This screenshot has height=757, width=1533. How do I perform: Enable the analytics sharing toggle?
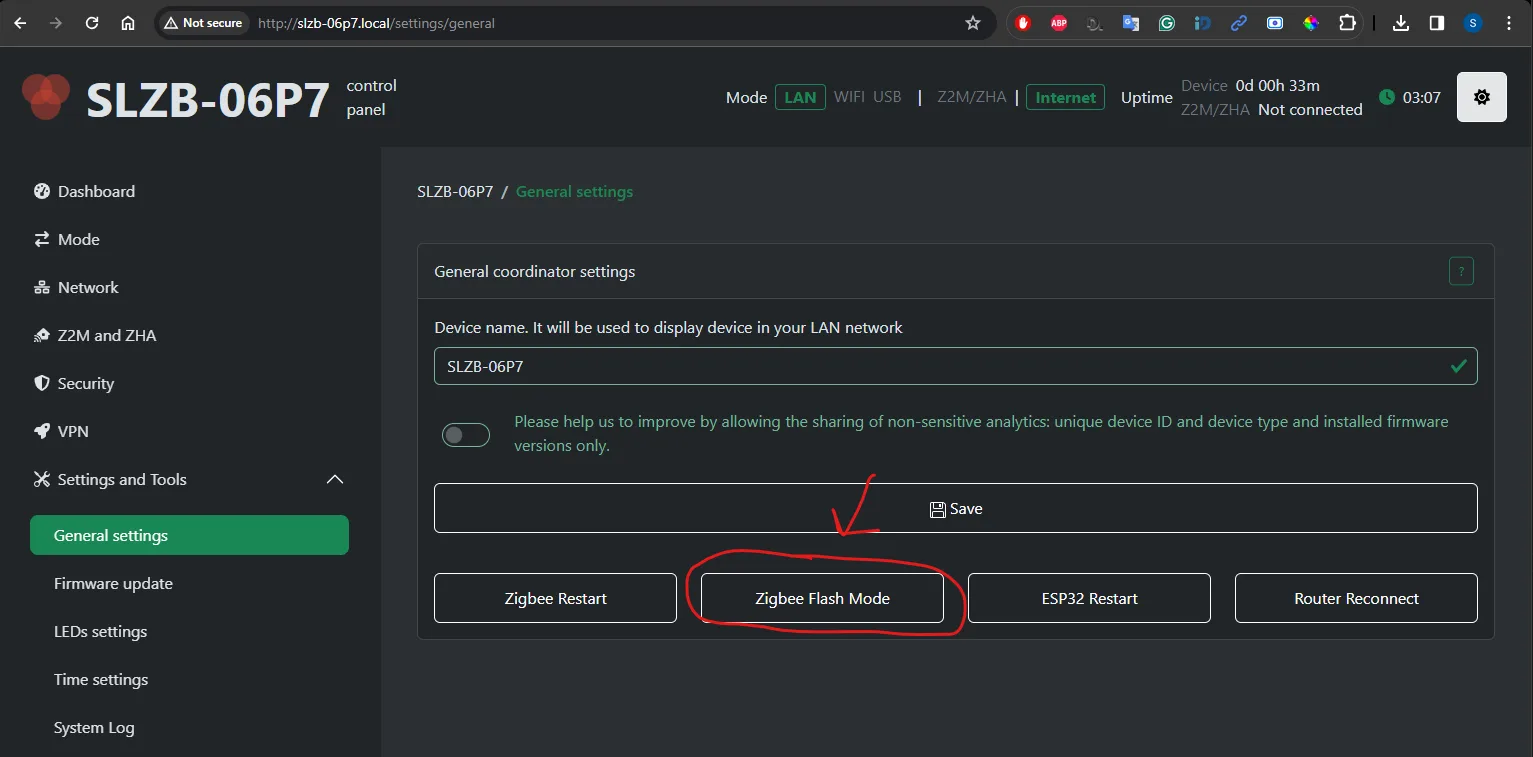click(x=466, y=434)
